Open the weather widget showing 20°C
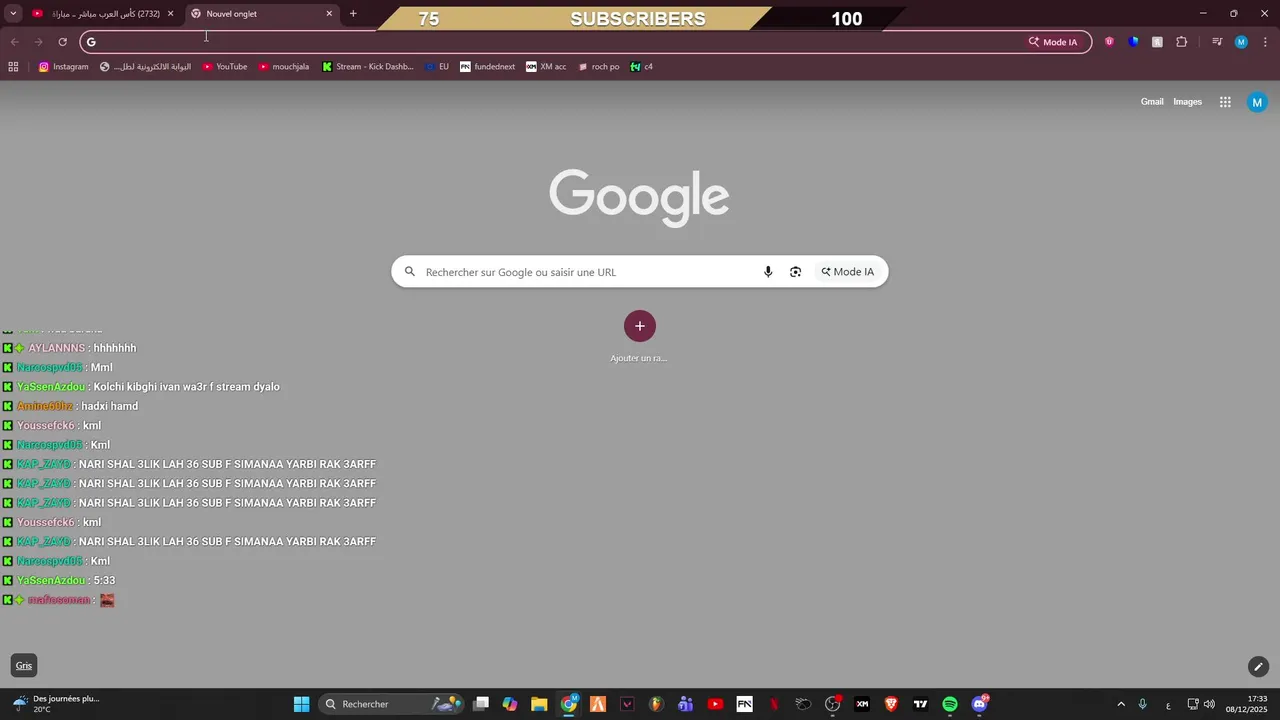The width and height of the screenshot is (1280, 720). click(56, 704)
